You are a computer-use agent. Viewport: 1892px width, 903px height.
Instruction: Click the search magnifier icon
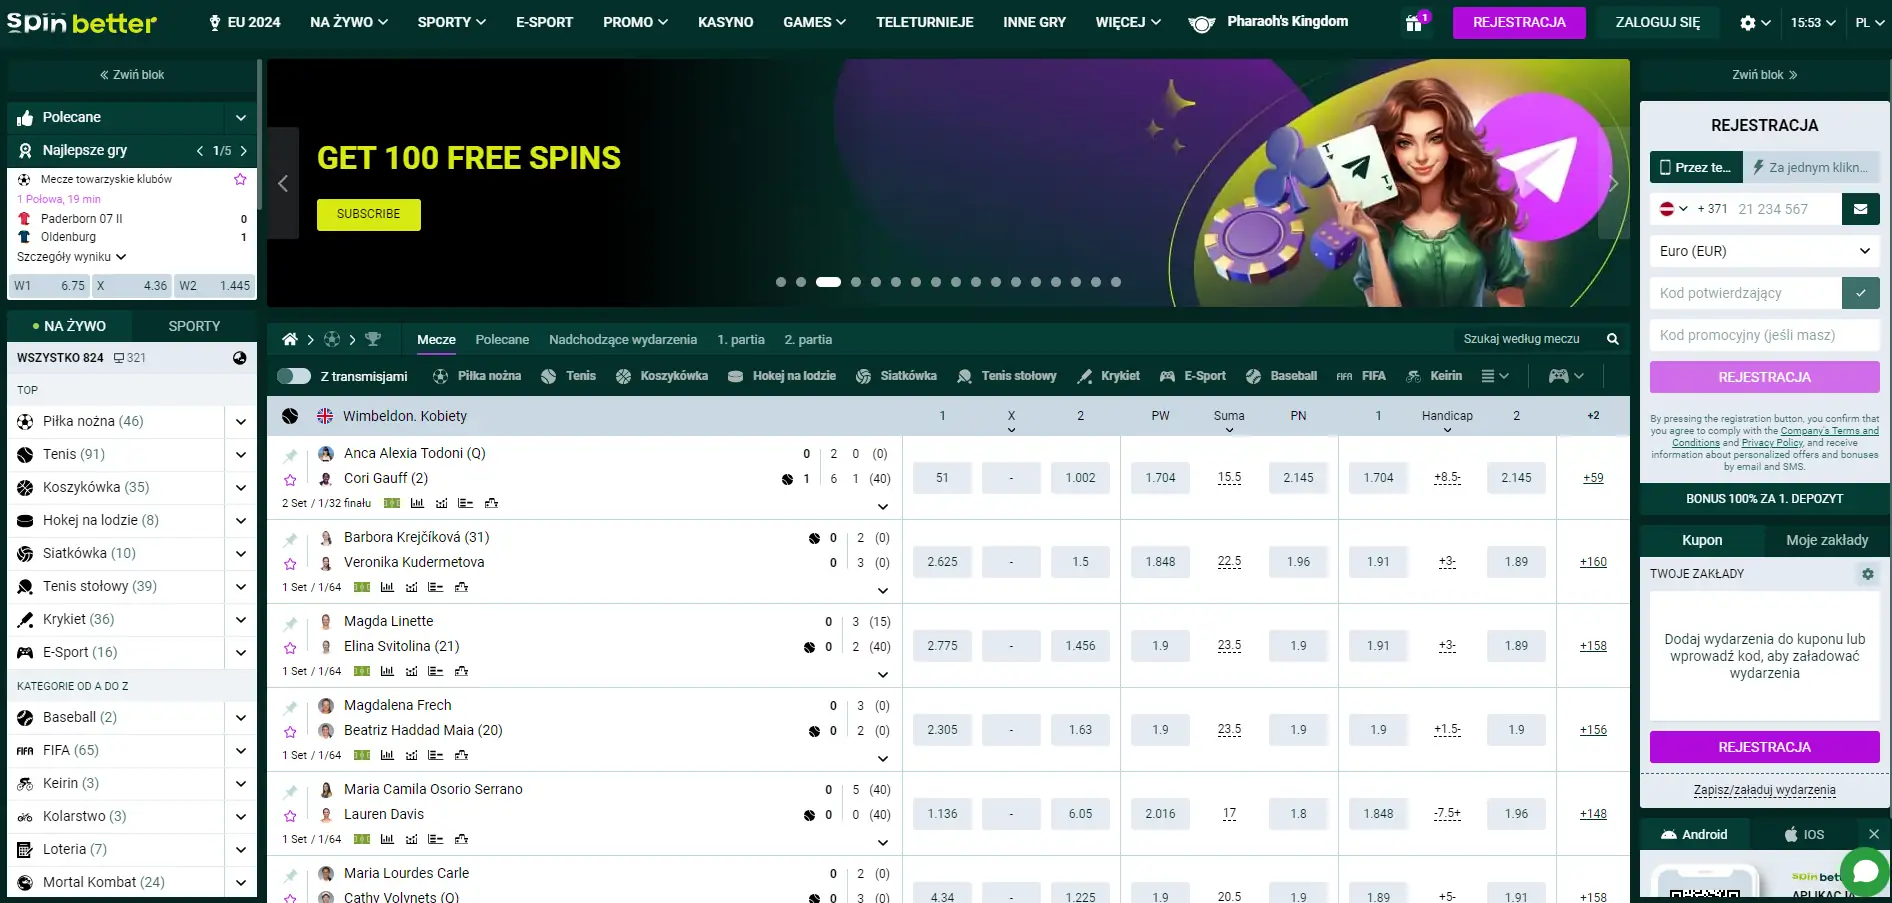(1612, 339)
